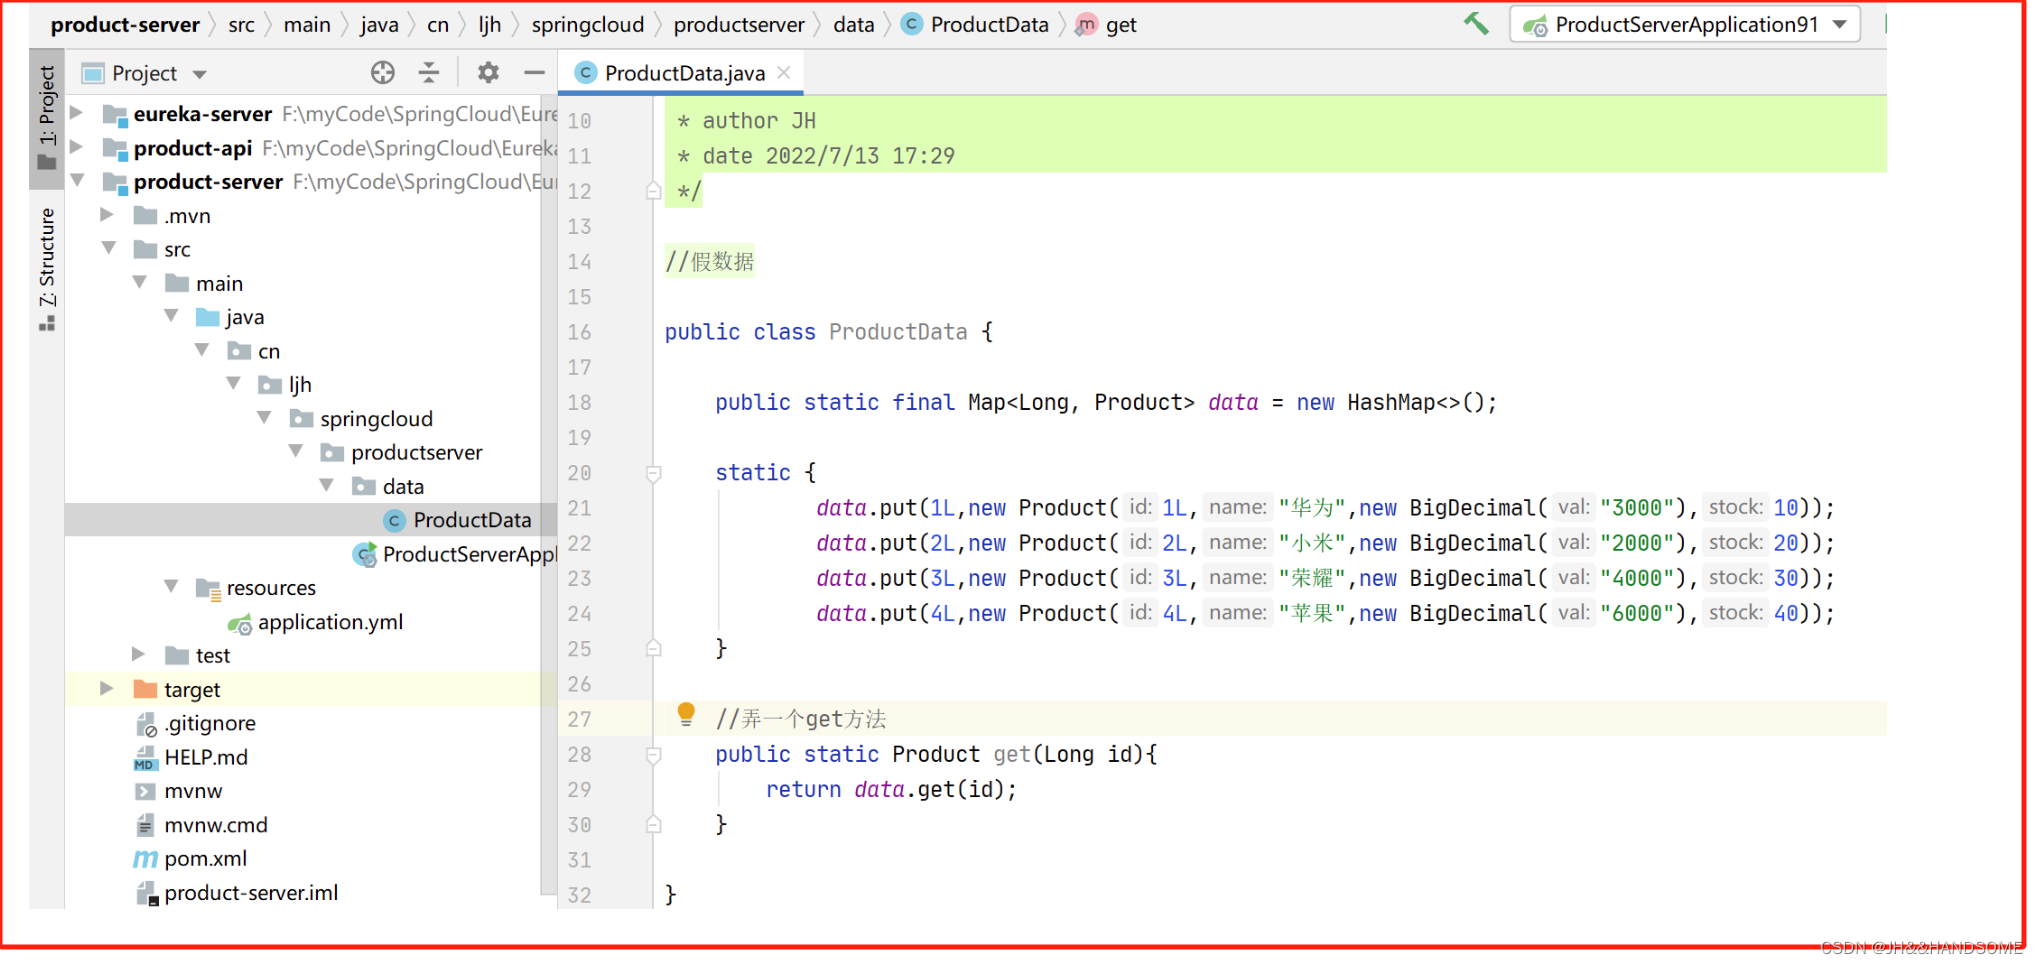
Task: Collapse the productserver package
Action: (x=296, y=452)
